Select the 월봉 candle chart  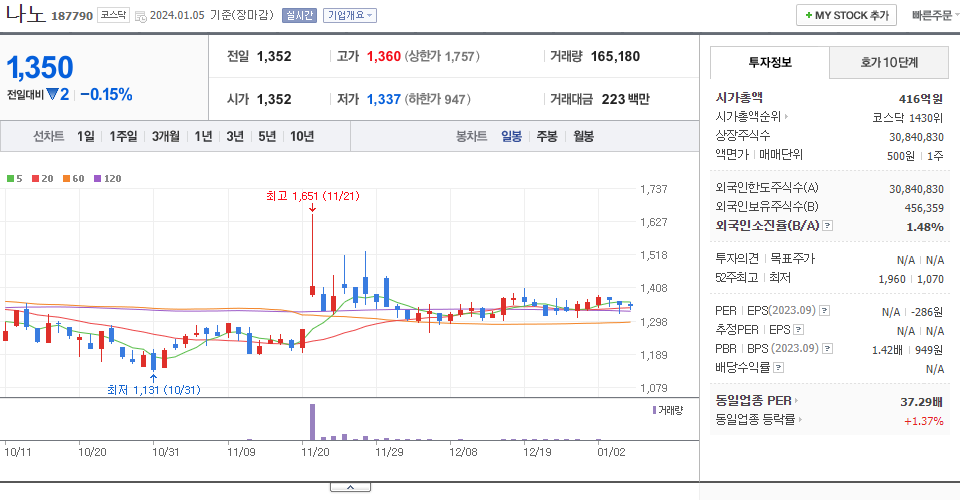583,136
